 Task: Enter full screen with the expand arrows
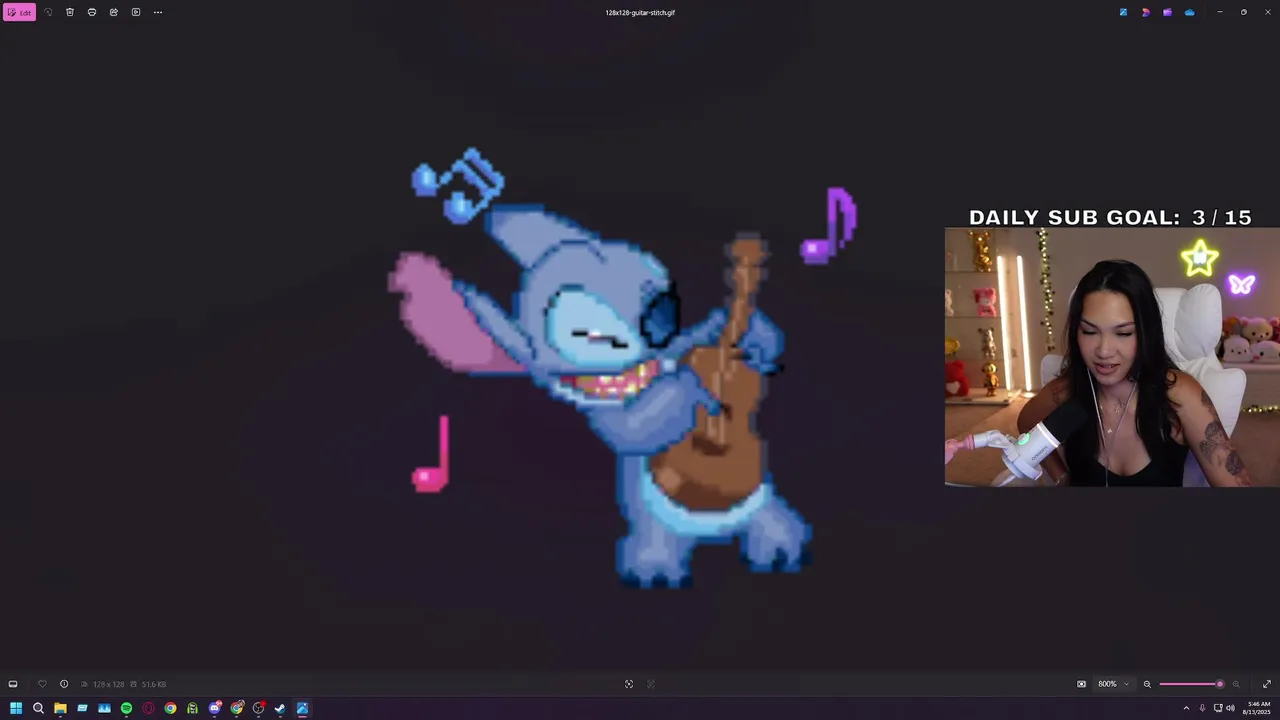[x=1267, y=684]
